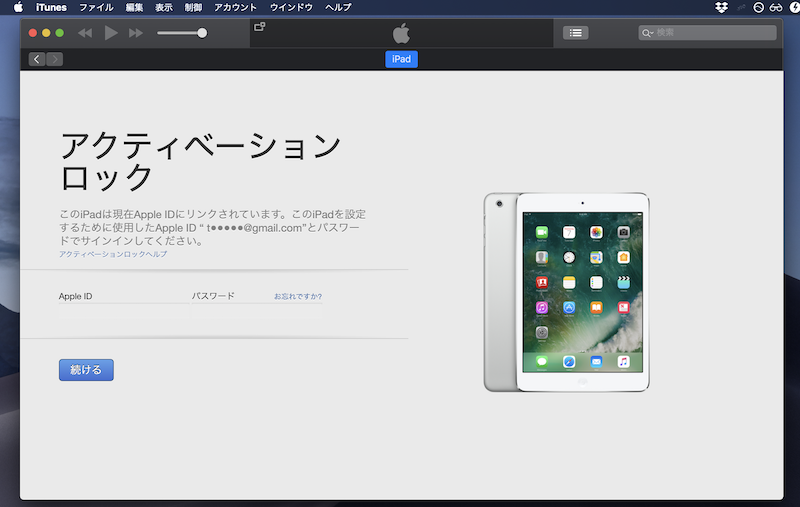Viewport: 800px width, 507px height.
Task: Open the ファイル menu
Action: [x=96, y=7]
